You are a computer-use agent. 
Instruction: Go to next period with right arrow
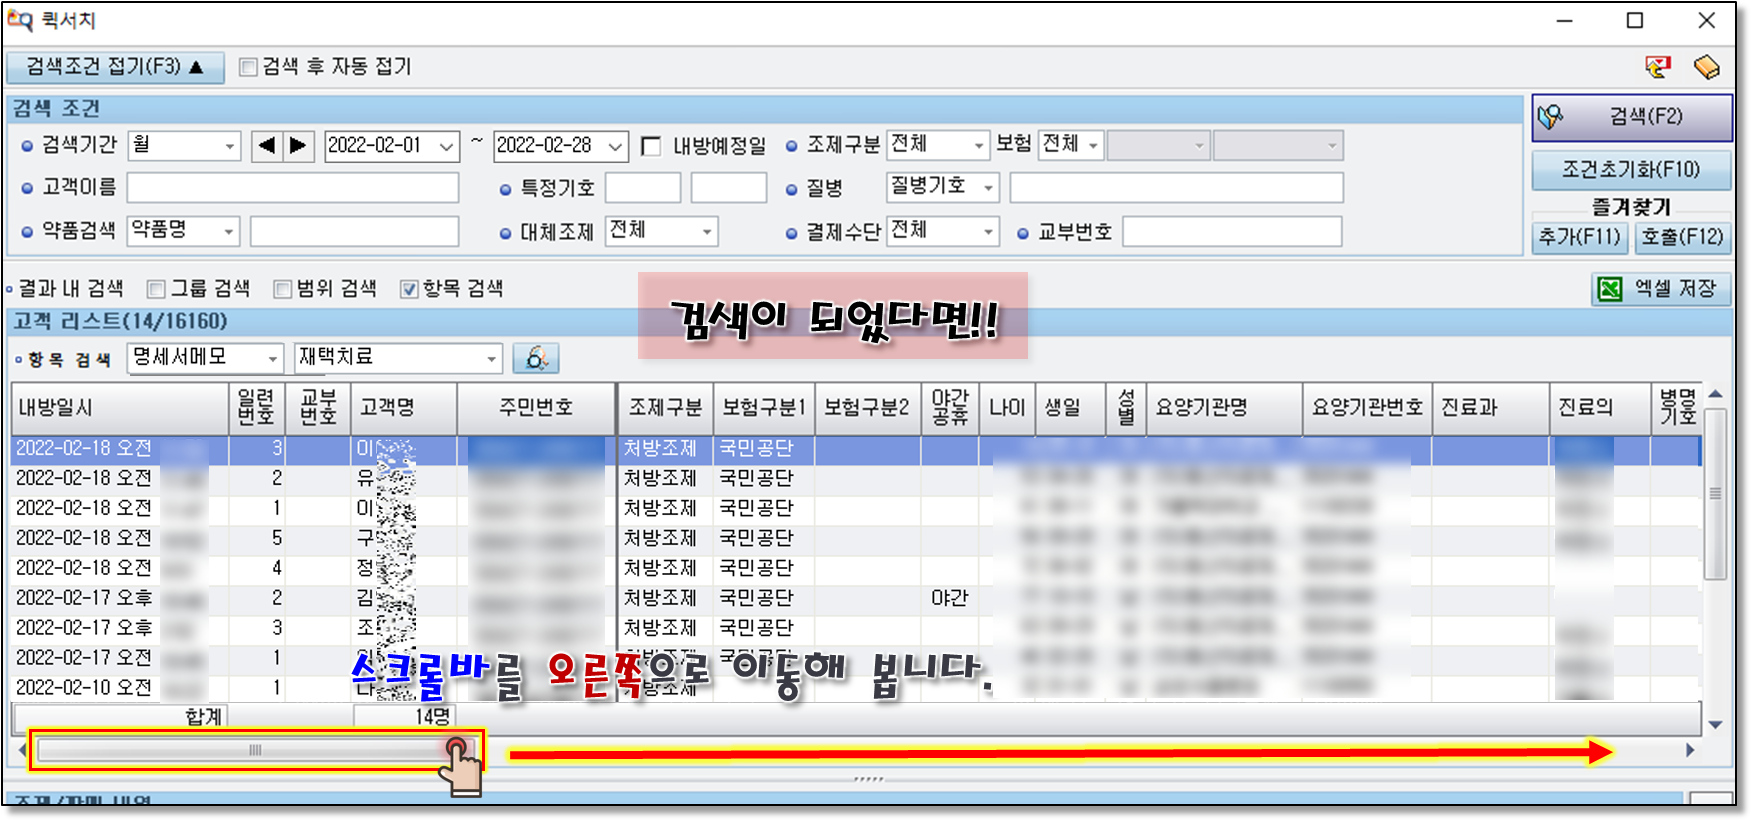298,146
